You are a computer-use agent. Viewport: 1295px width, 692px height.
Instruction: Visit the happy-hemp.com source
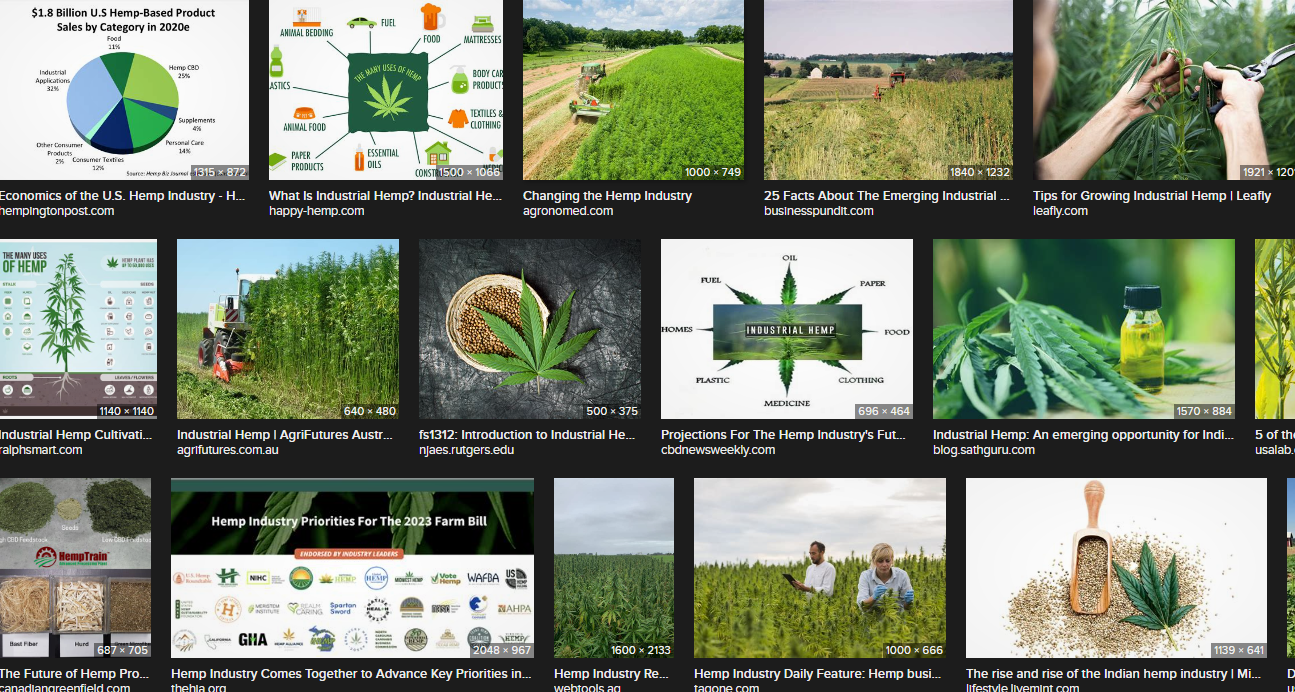coord(316,211)
